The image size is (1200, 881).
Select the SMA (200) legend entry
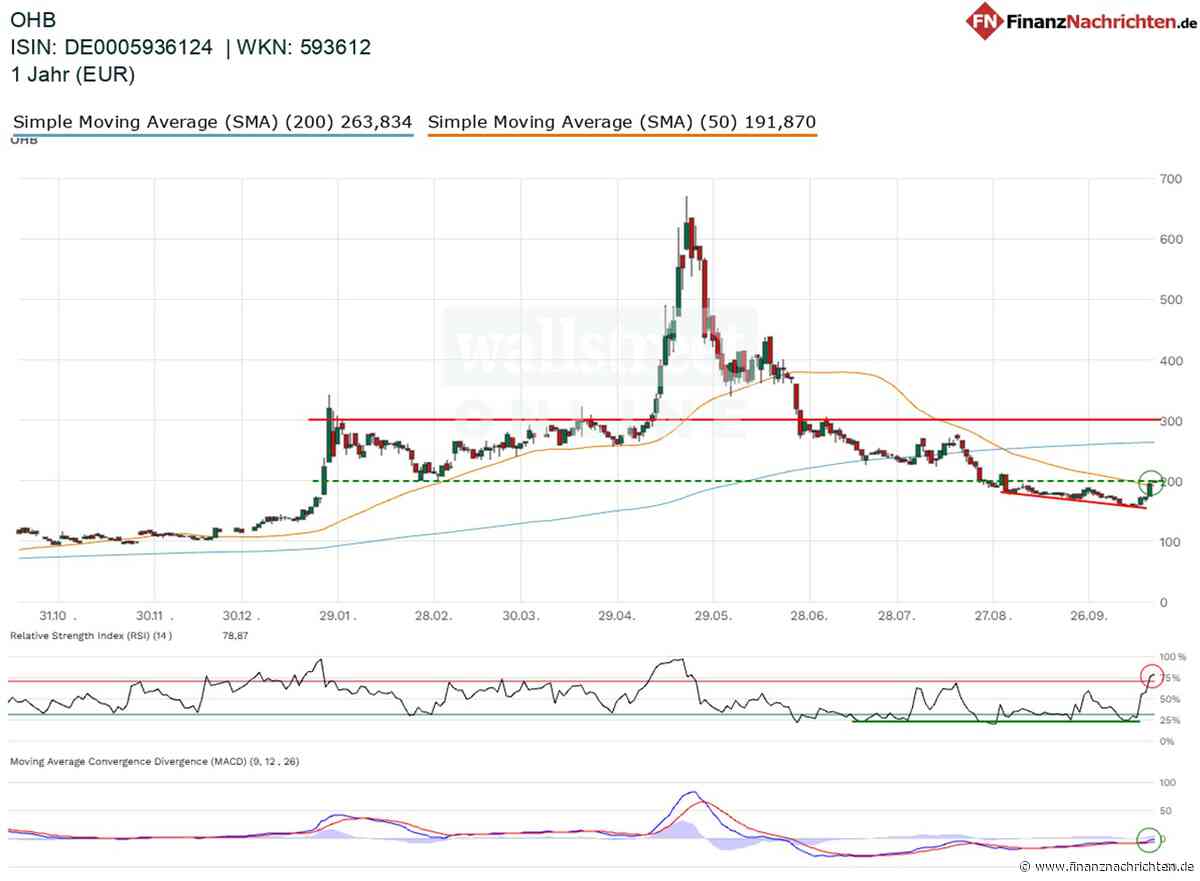[x=213, y=123]
